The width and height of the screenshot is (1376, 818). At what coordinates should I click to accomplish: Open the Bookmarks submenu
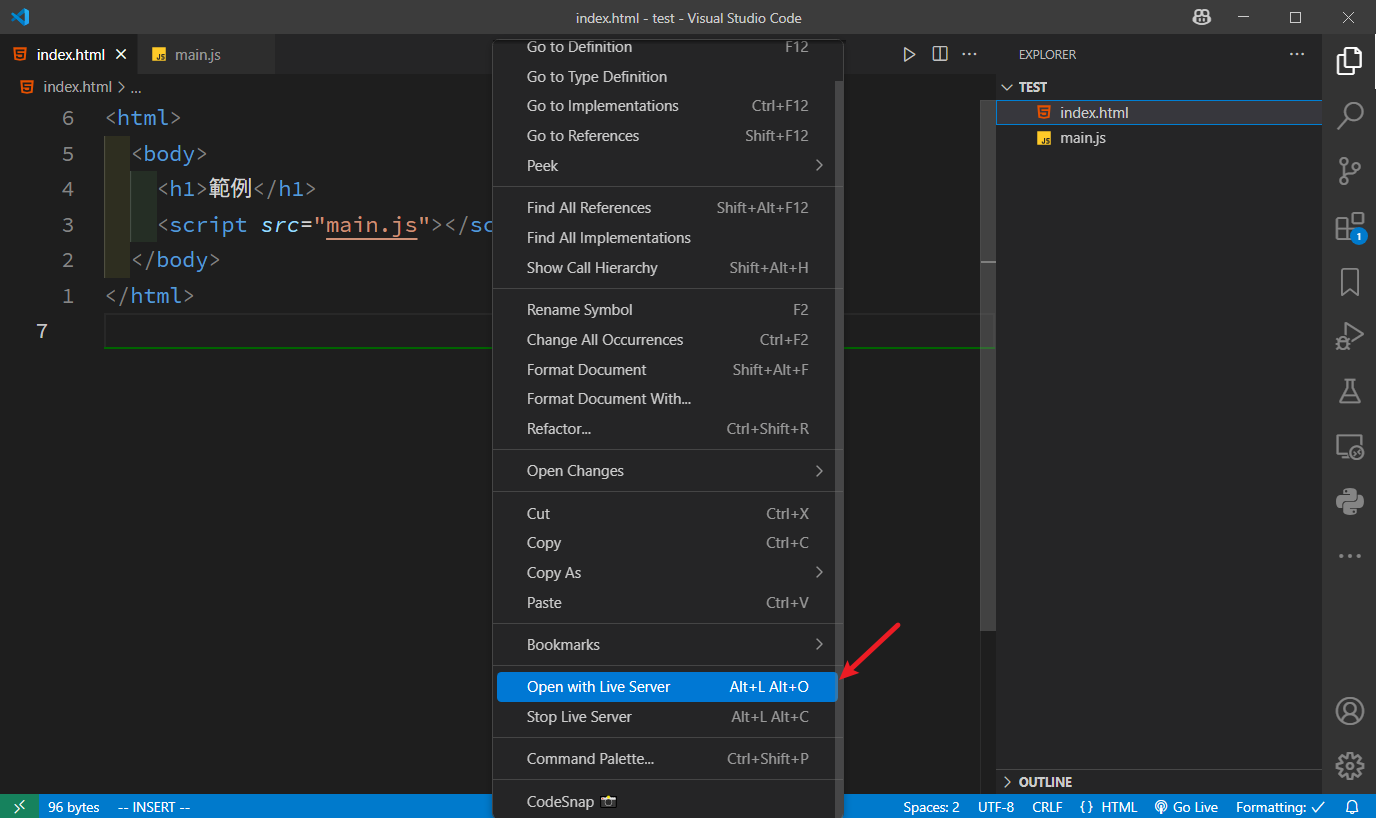click(665, 645)
